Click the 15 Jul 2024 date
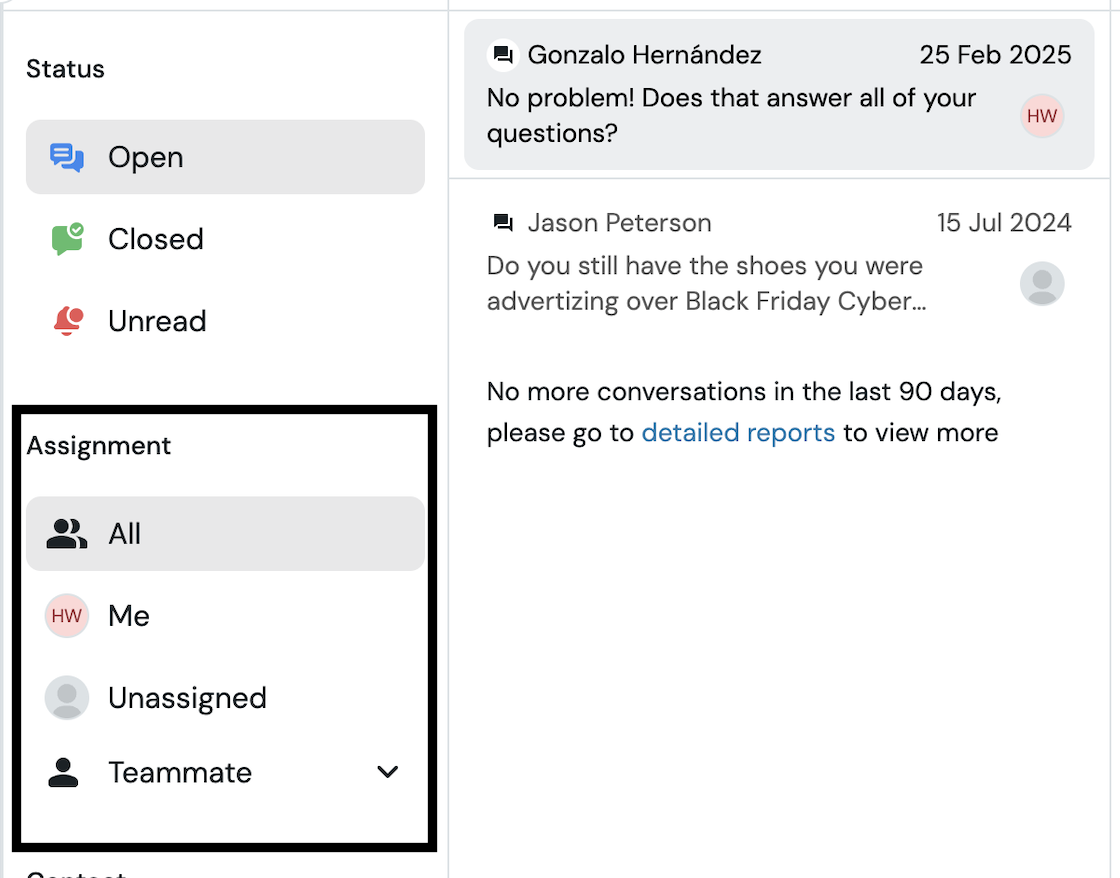 click(x=1004, y=223)
